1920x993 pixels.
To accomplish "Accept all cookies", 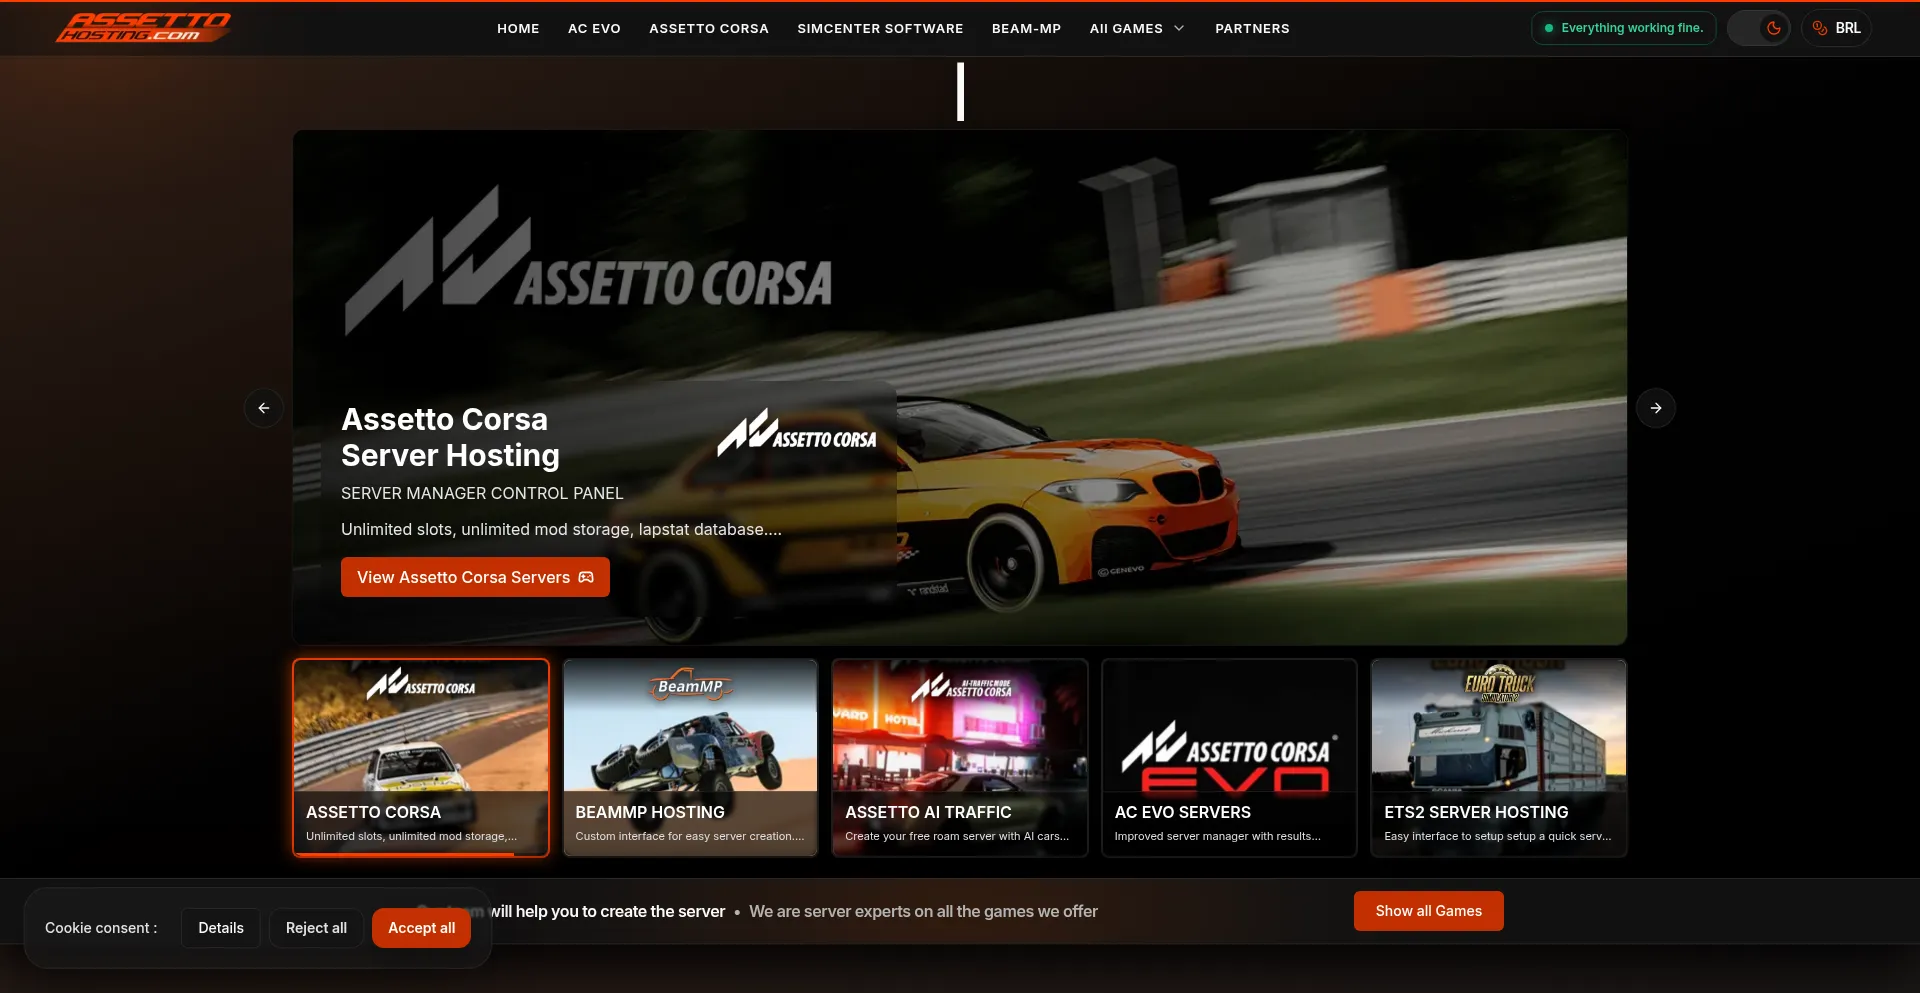I will (421, 928).
